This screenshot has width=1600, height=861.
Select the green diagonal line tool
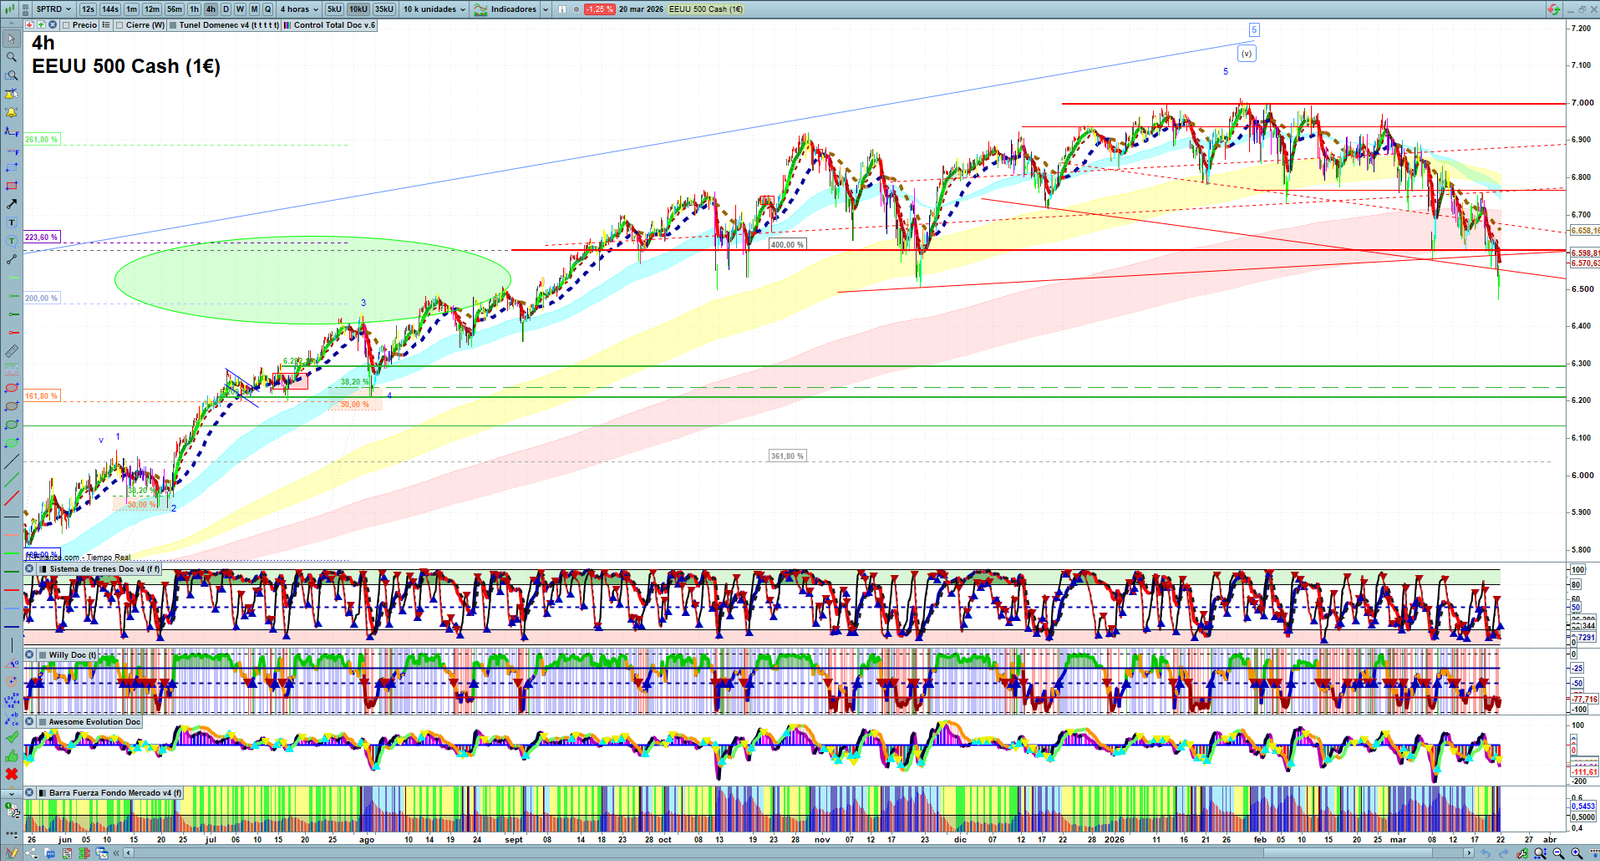(x=11, y=480)
